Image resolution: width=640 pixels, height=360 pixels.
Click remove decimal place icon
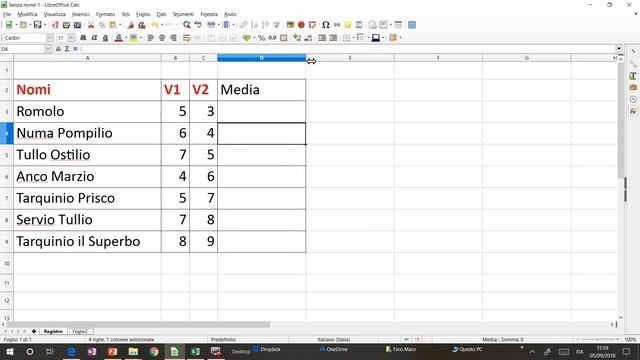(309, 38)
